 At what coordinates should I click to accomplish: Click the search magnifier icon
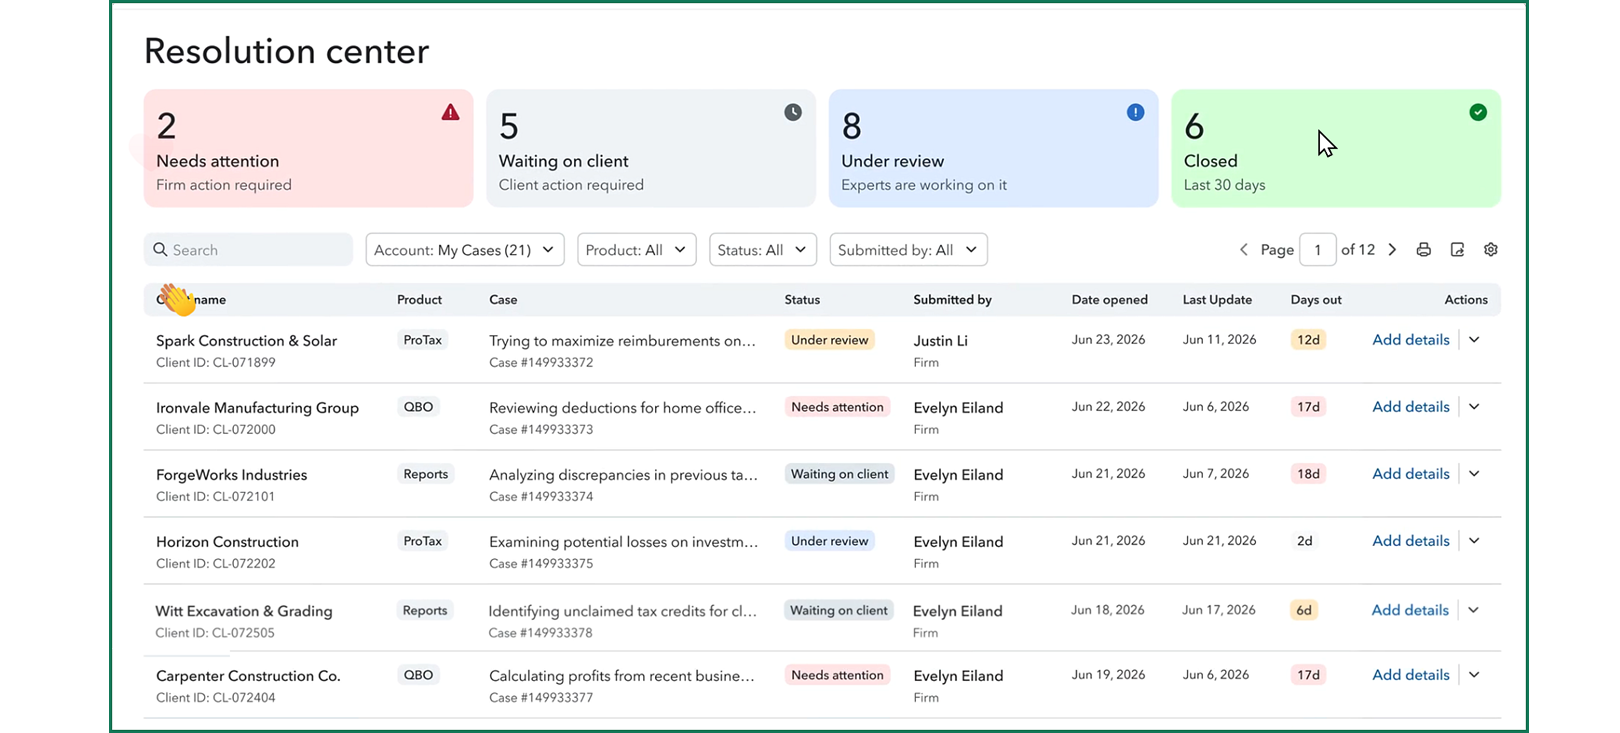point(160,250)
